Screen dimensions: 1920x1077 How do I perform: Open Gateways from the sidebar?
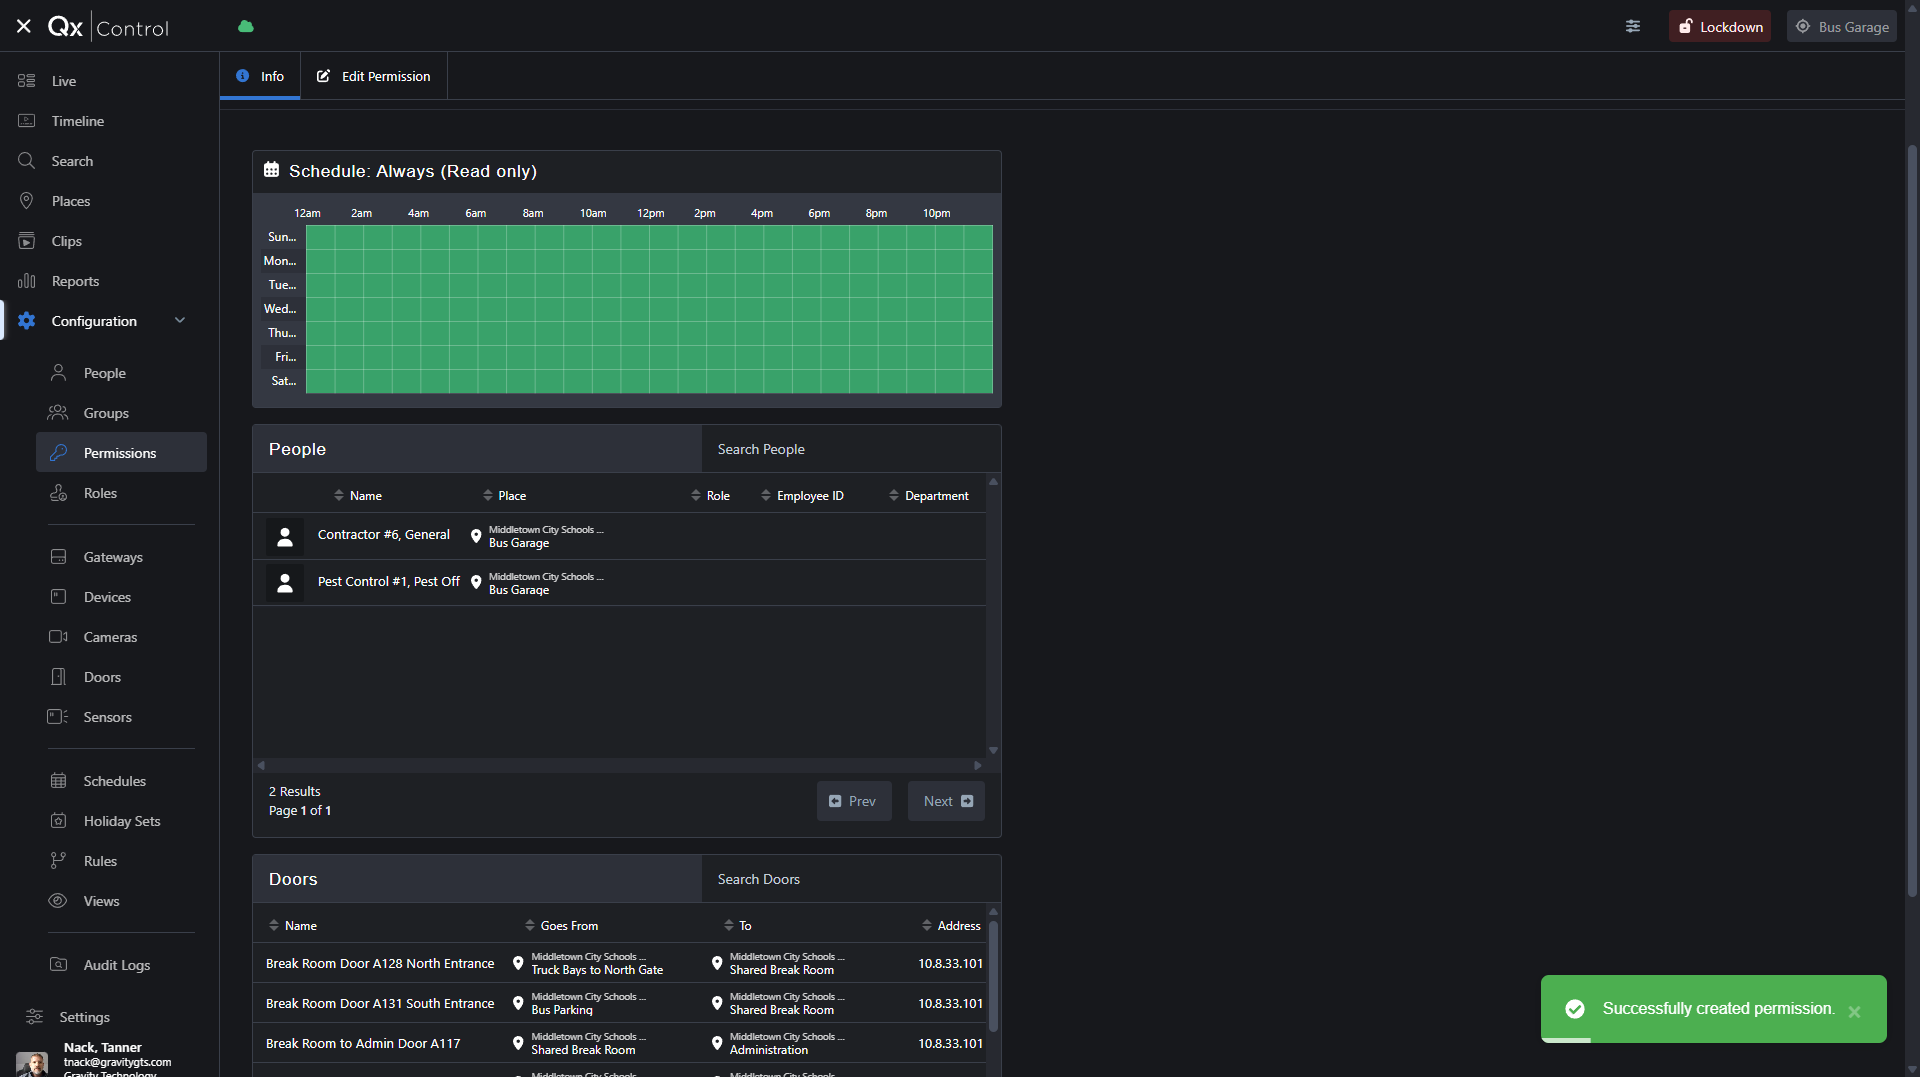(x=113, y=557)
